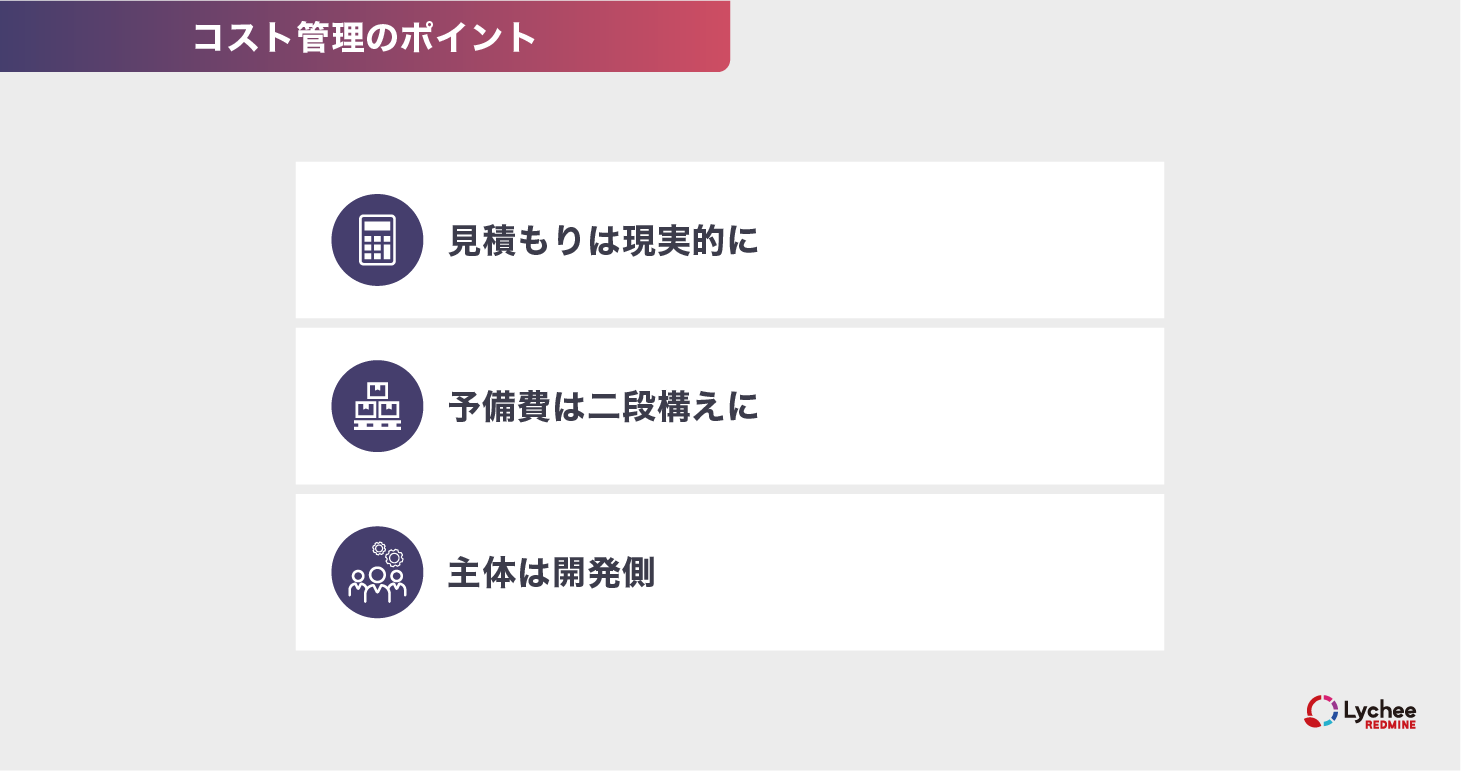Image resolution: width=1461 pixels, height=772 pixels.
Task: Click the word "予備費" in the second card
Action: click(498, 407)
